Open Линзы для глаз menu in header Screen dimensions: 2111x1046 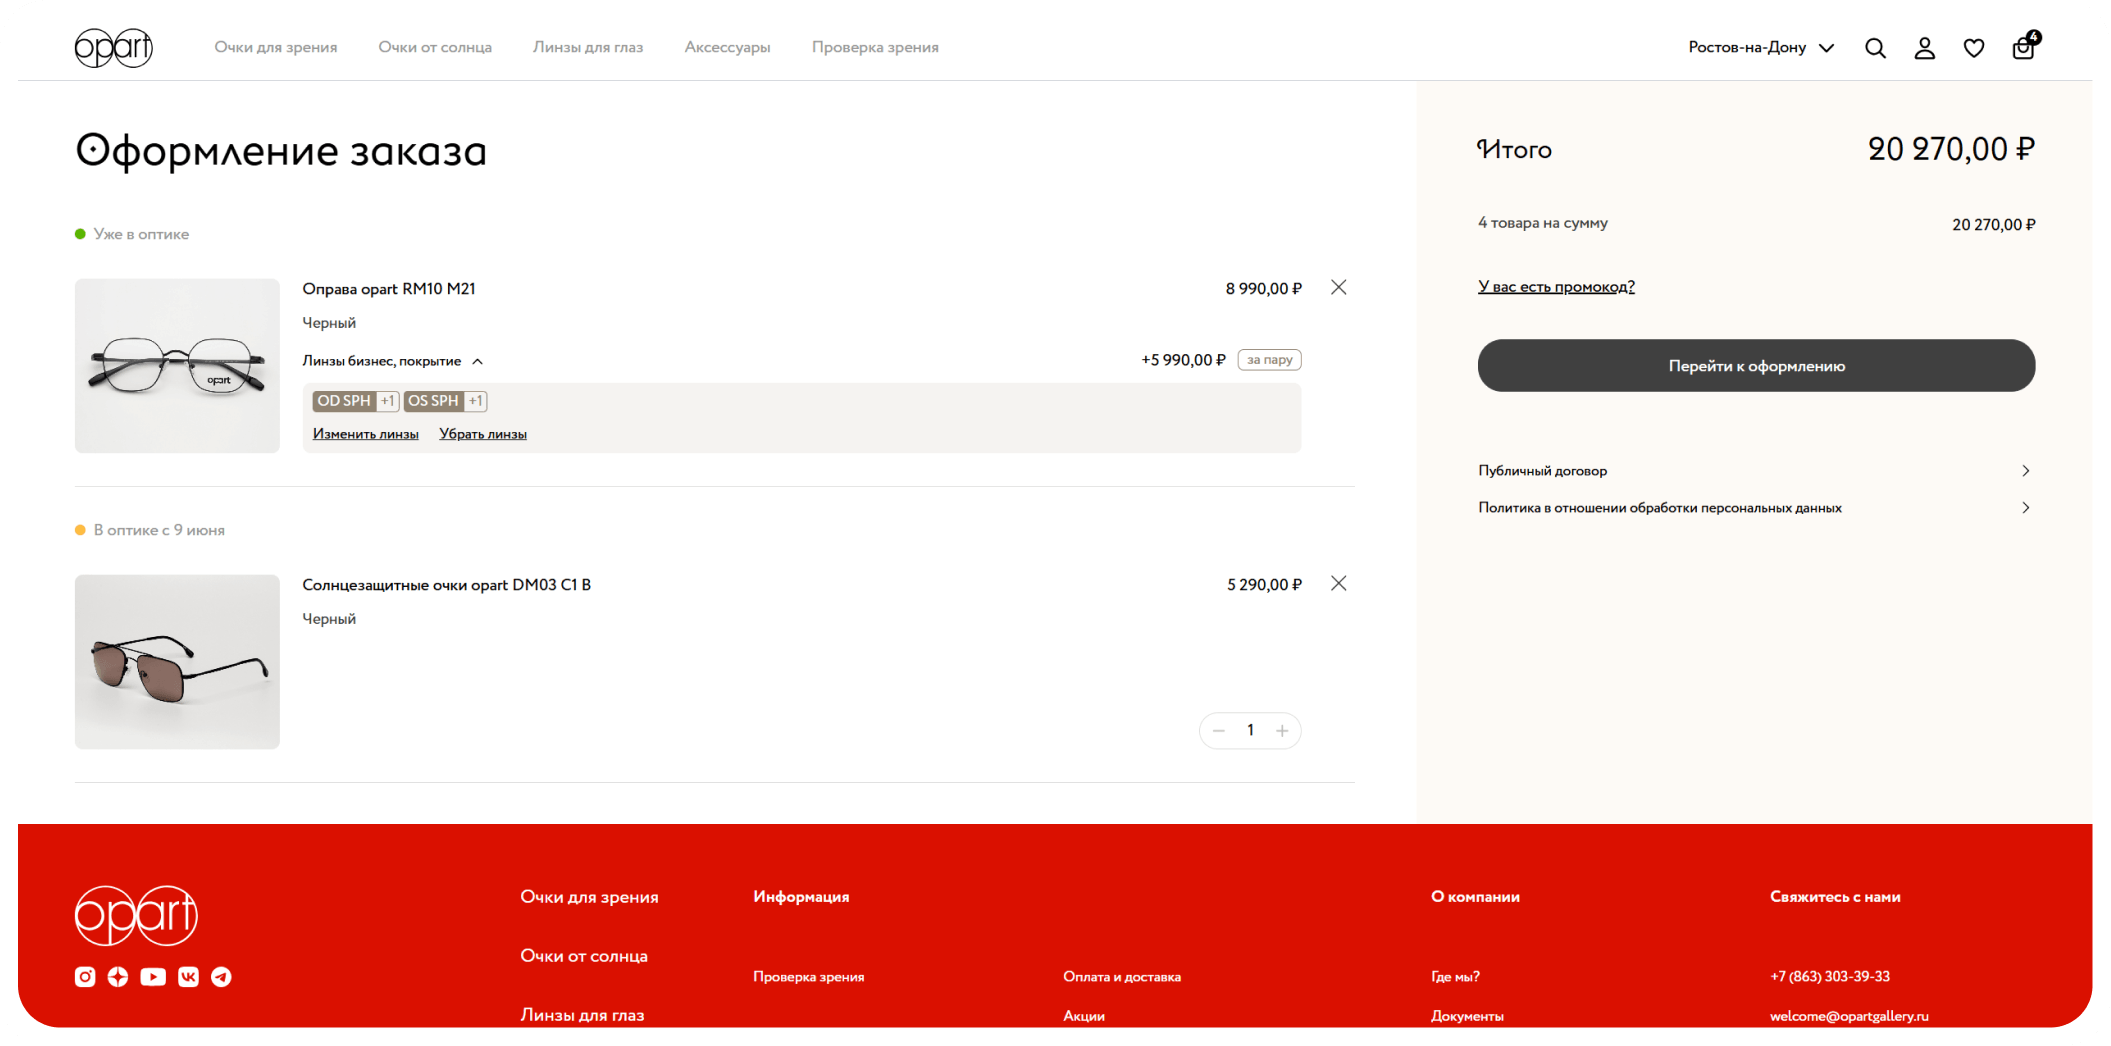[x=588, y=48]
